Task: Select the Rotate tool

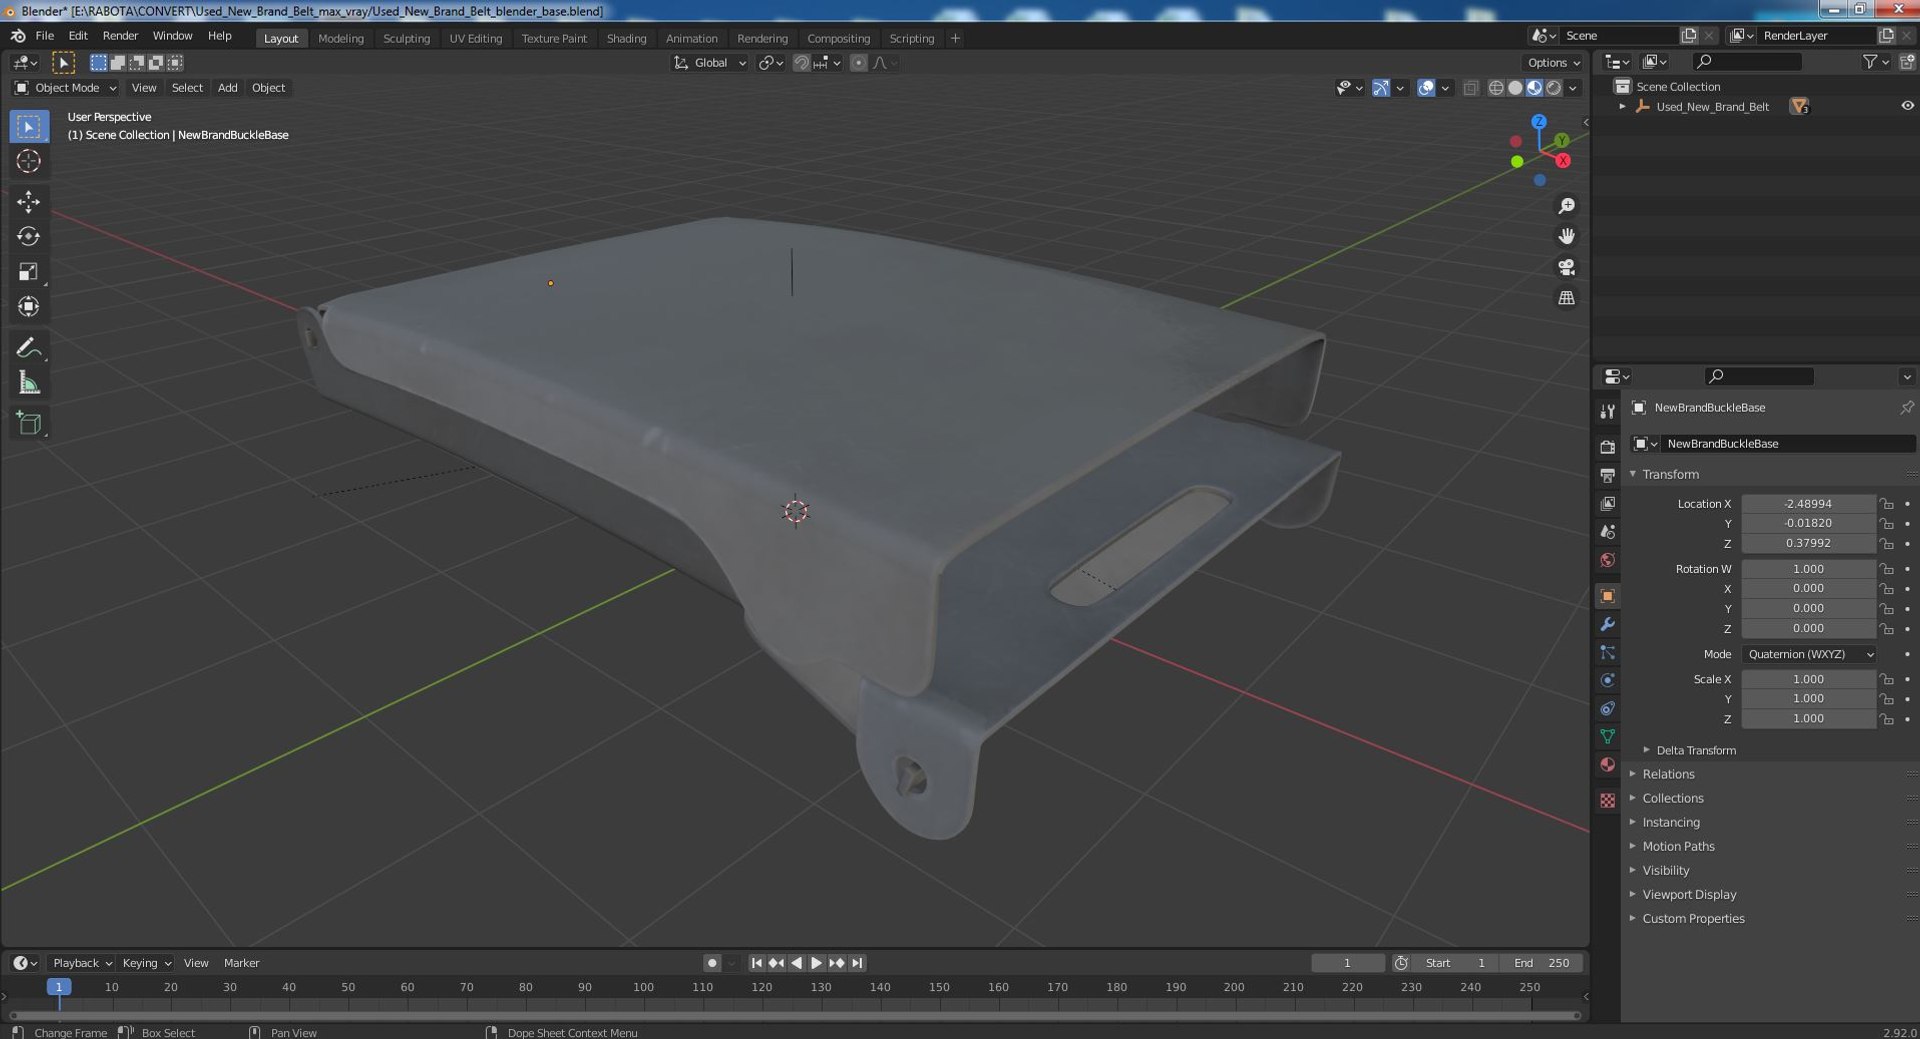Action: [x=29, y=236]
